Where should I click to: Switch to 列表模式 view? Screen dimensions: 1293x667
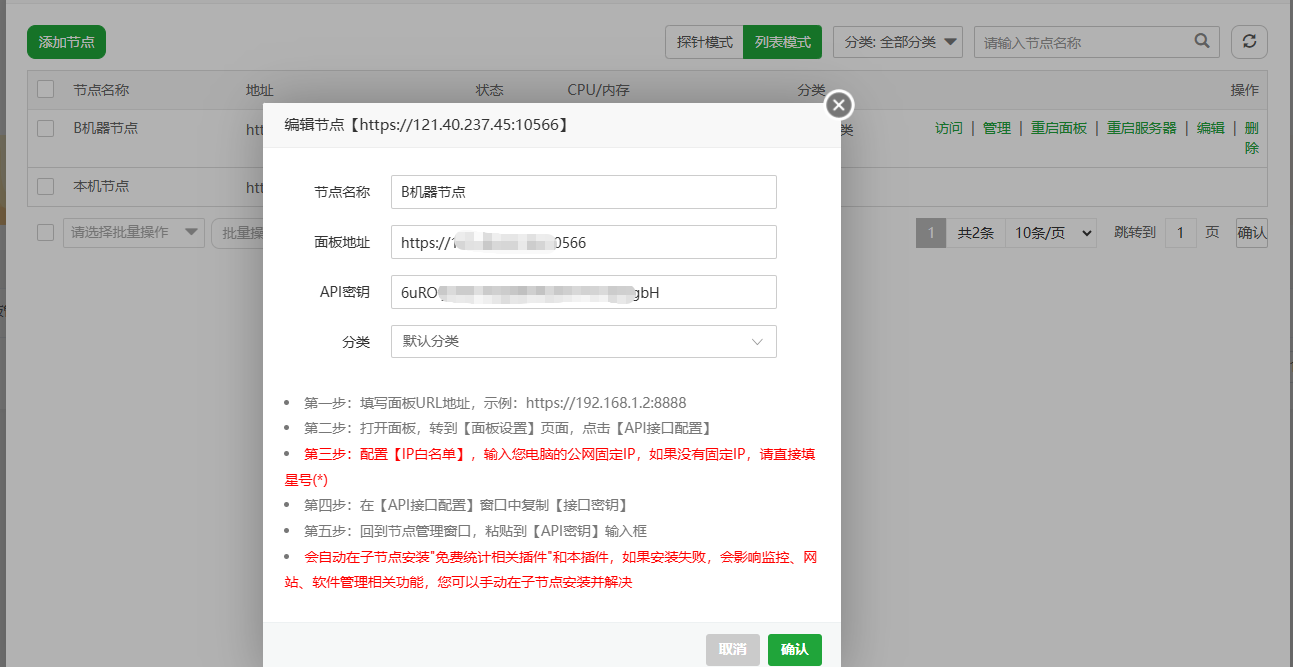click(782, 42)
